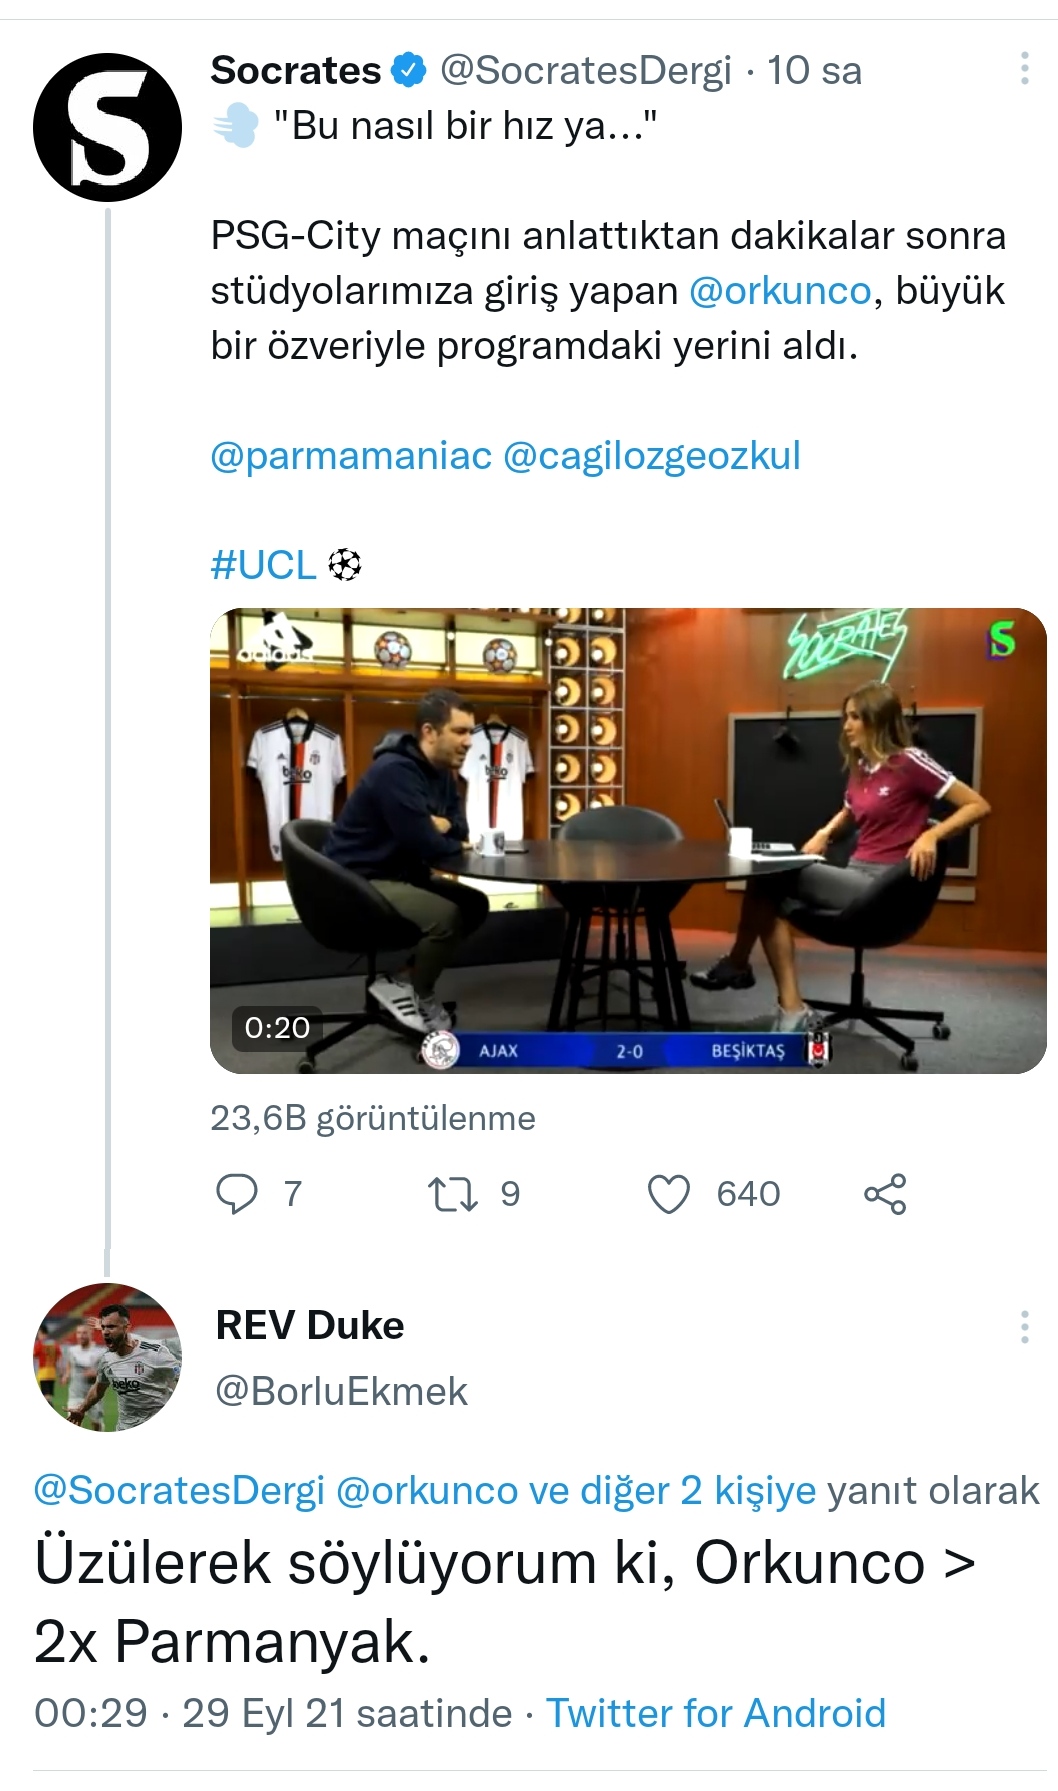1058x1791 pixels.
Task: Open the Twitter for Android source link
Action: [x=716, y=1713]
